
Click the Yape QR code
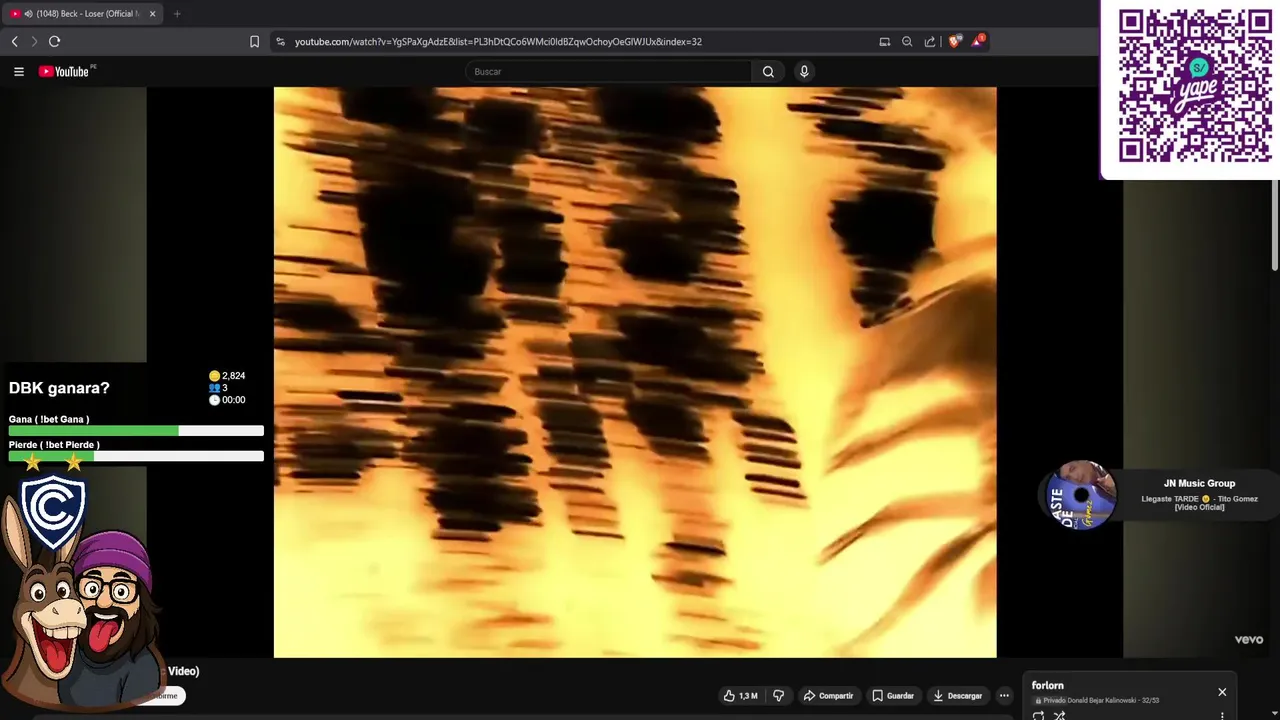[1194, 86]
